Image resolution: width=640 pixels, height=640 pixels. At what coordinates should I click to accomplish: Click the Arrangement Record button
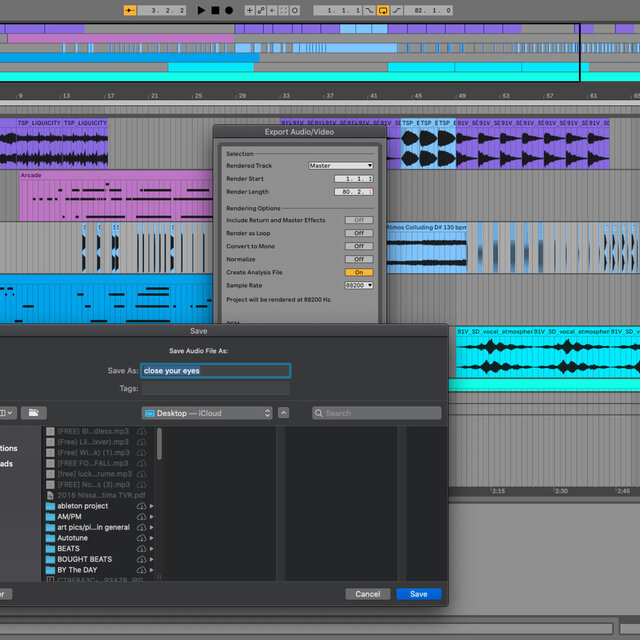(228, 10)
